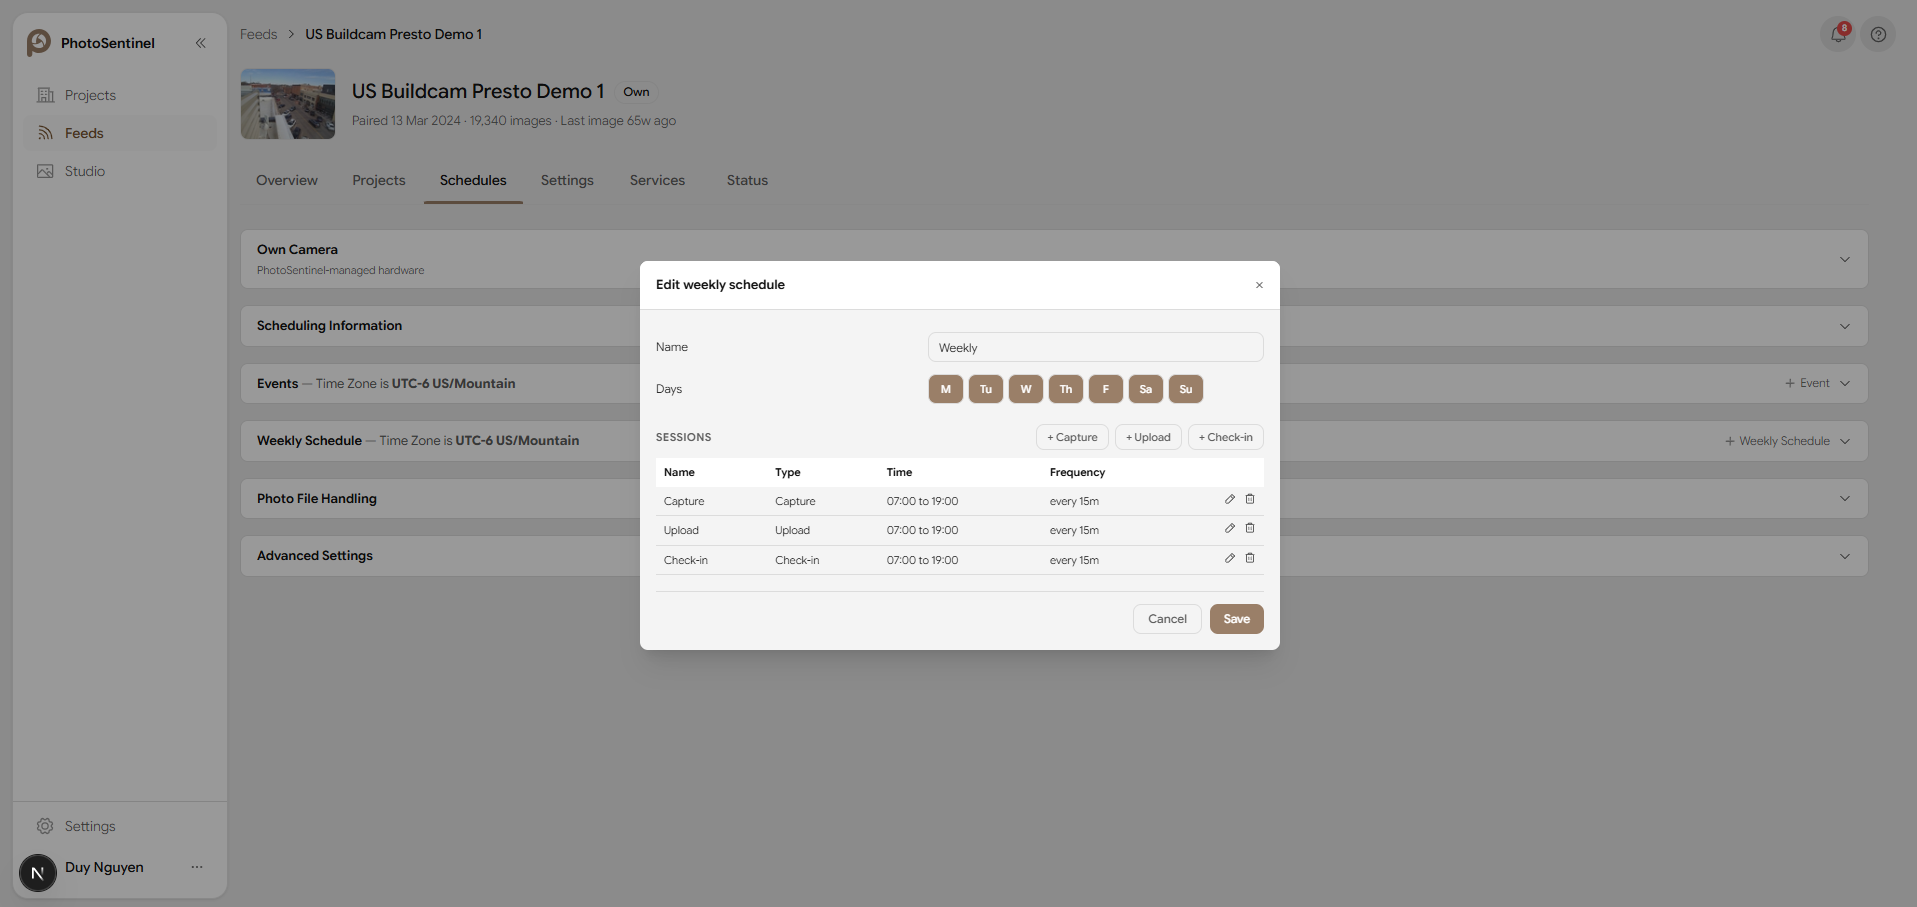
Task: Add a Check-in session
Action: [1225, 437]
